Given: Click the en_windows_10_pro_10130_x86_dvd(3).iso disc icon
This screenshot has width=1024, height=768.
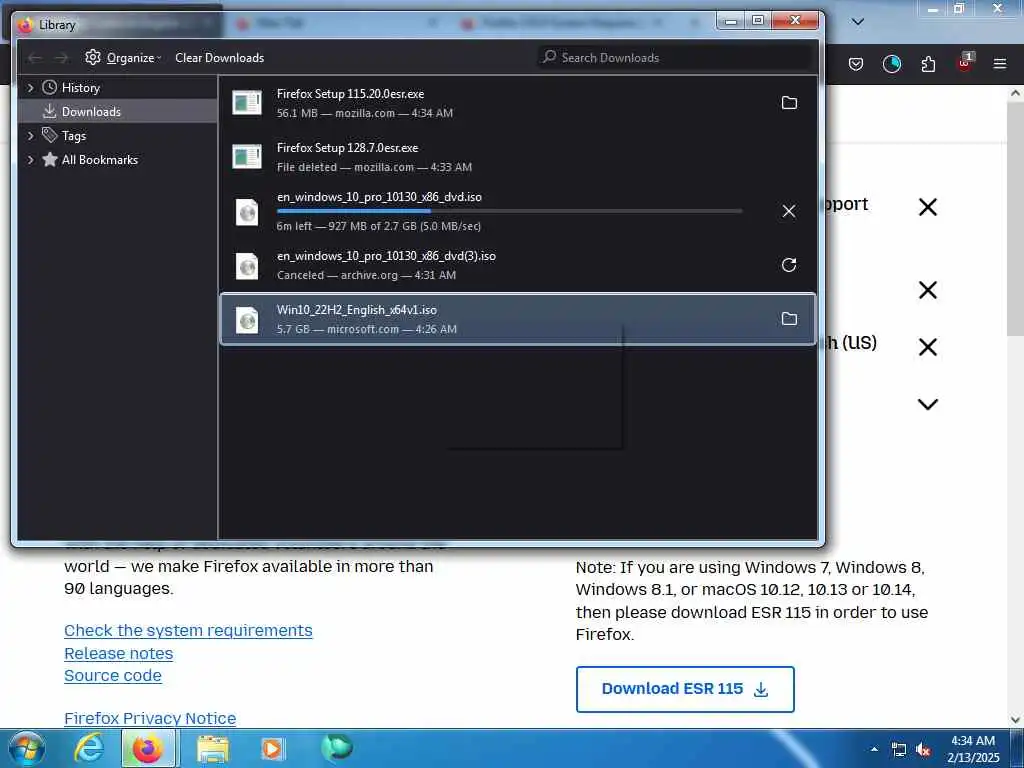Looking at the screenshot, I should pos(247,266).
